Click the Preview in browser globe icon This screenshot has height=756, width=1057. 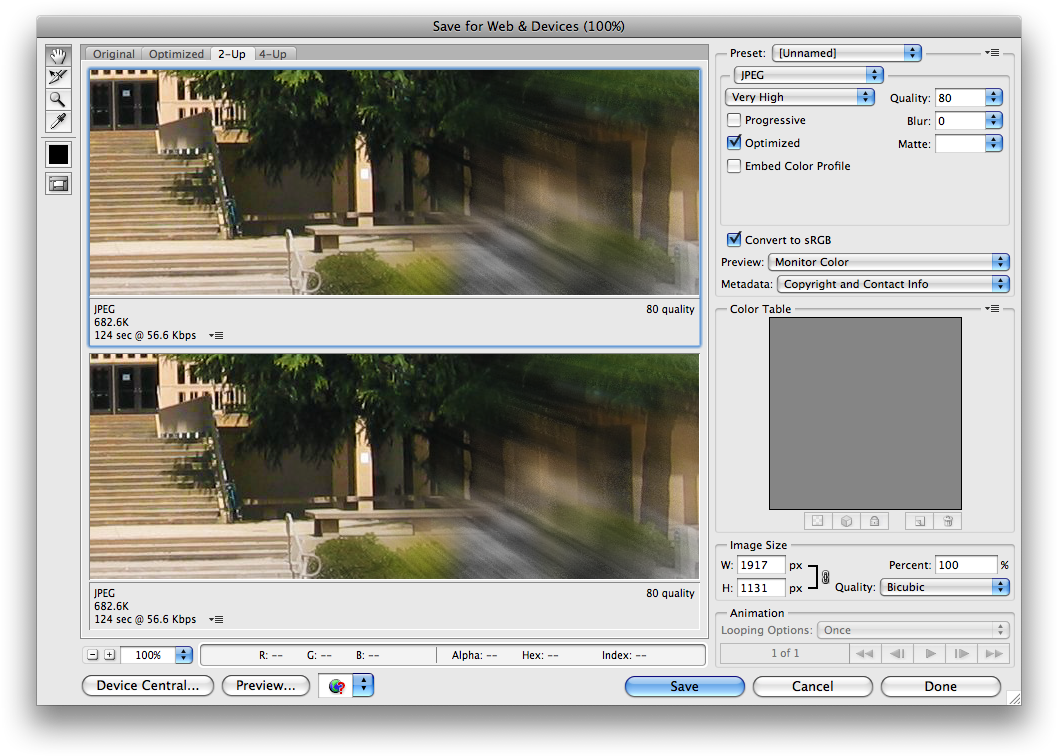point(337,685)
